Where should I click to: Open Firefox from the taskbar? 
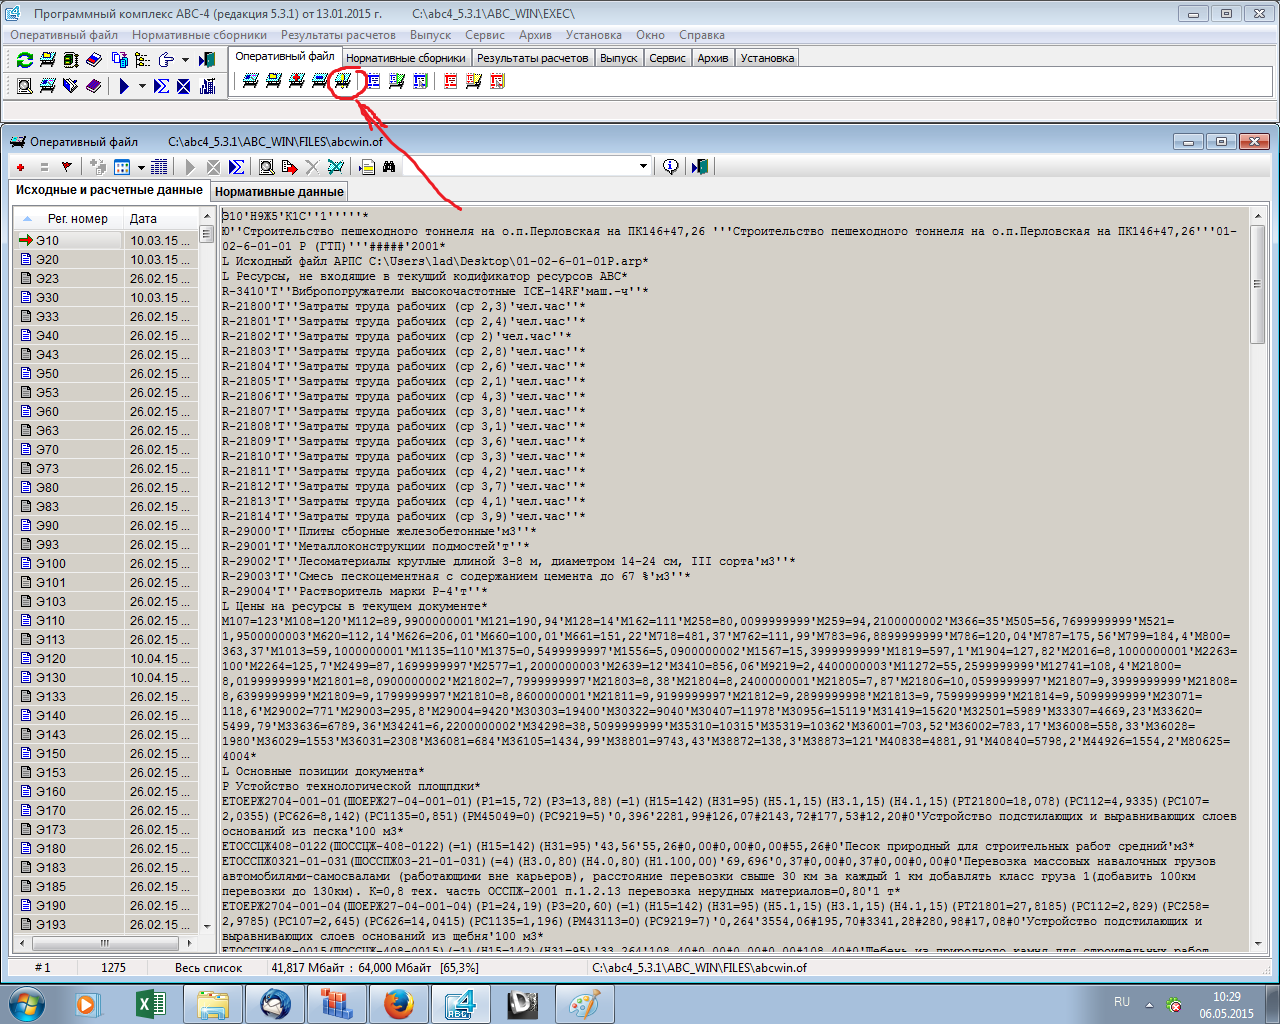click(398, 1003)
